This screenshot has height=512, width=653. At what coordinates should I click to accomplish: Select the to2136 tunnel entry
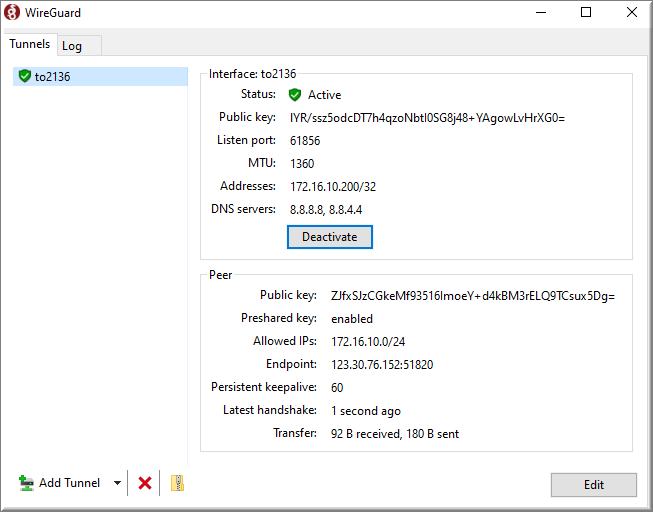pyautogui.click(x=100, y=77)
